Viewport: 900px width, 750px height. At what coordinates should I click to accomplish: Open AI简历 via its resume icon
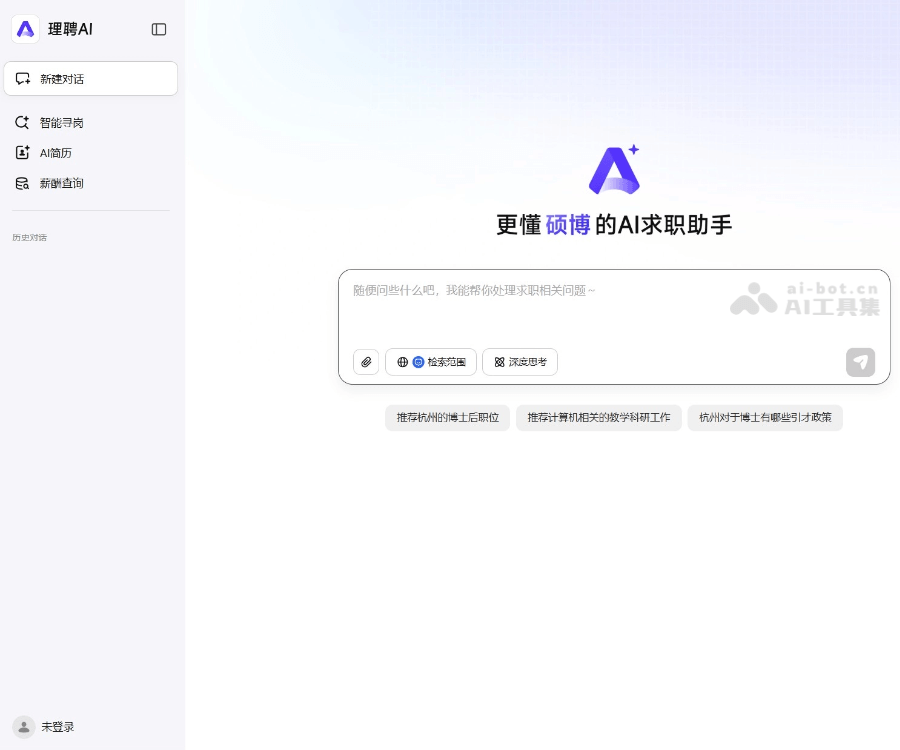22,152
